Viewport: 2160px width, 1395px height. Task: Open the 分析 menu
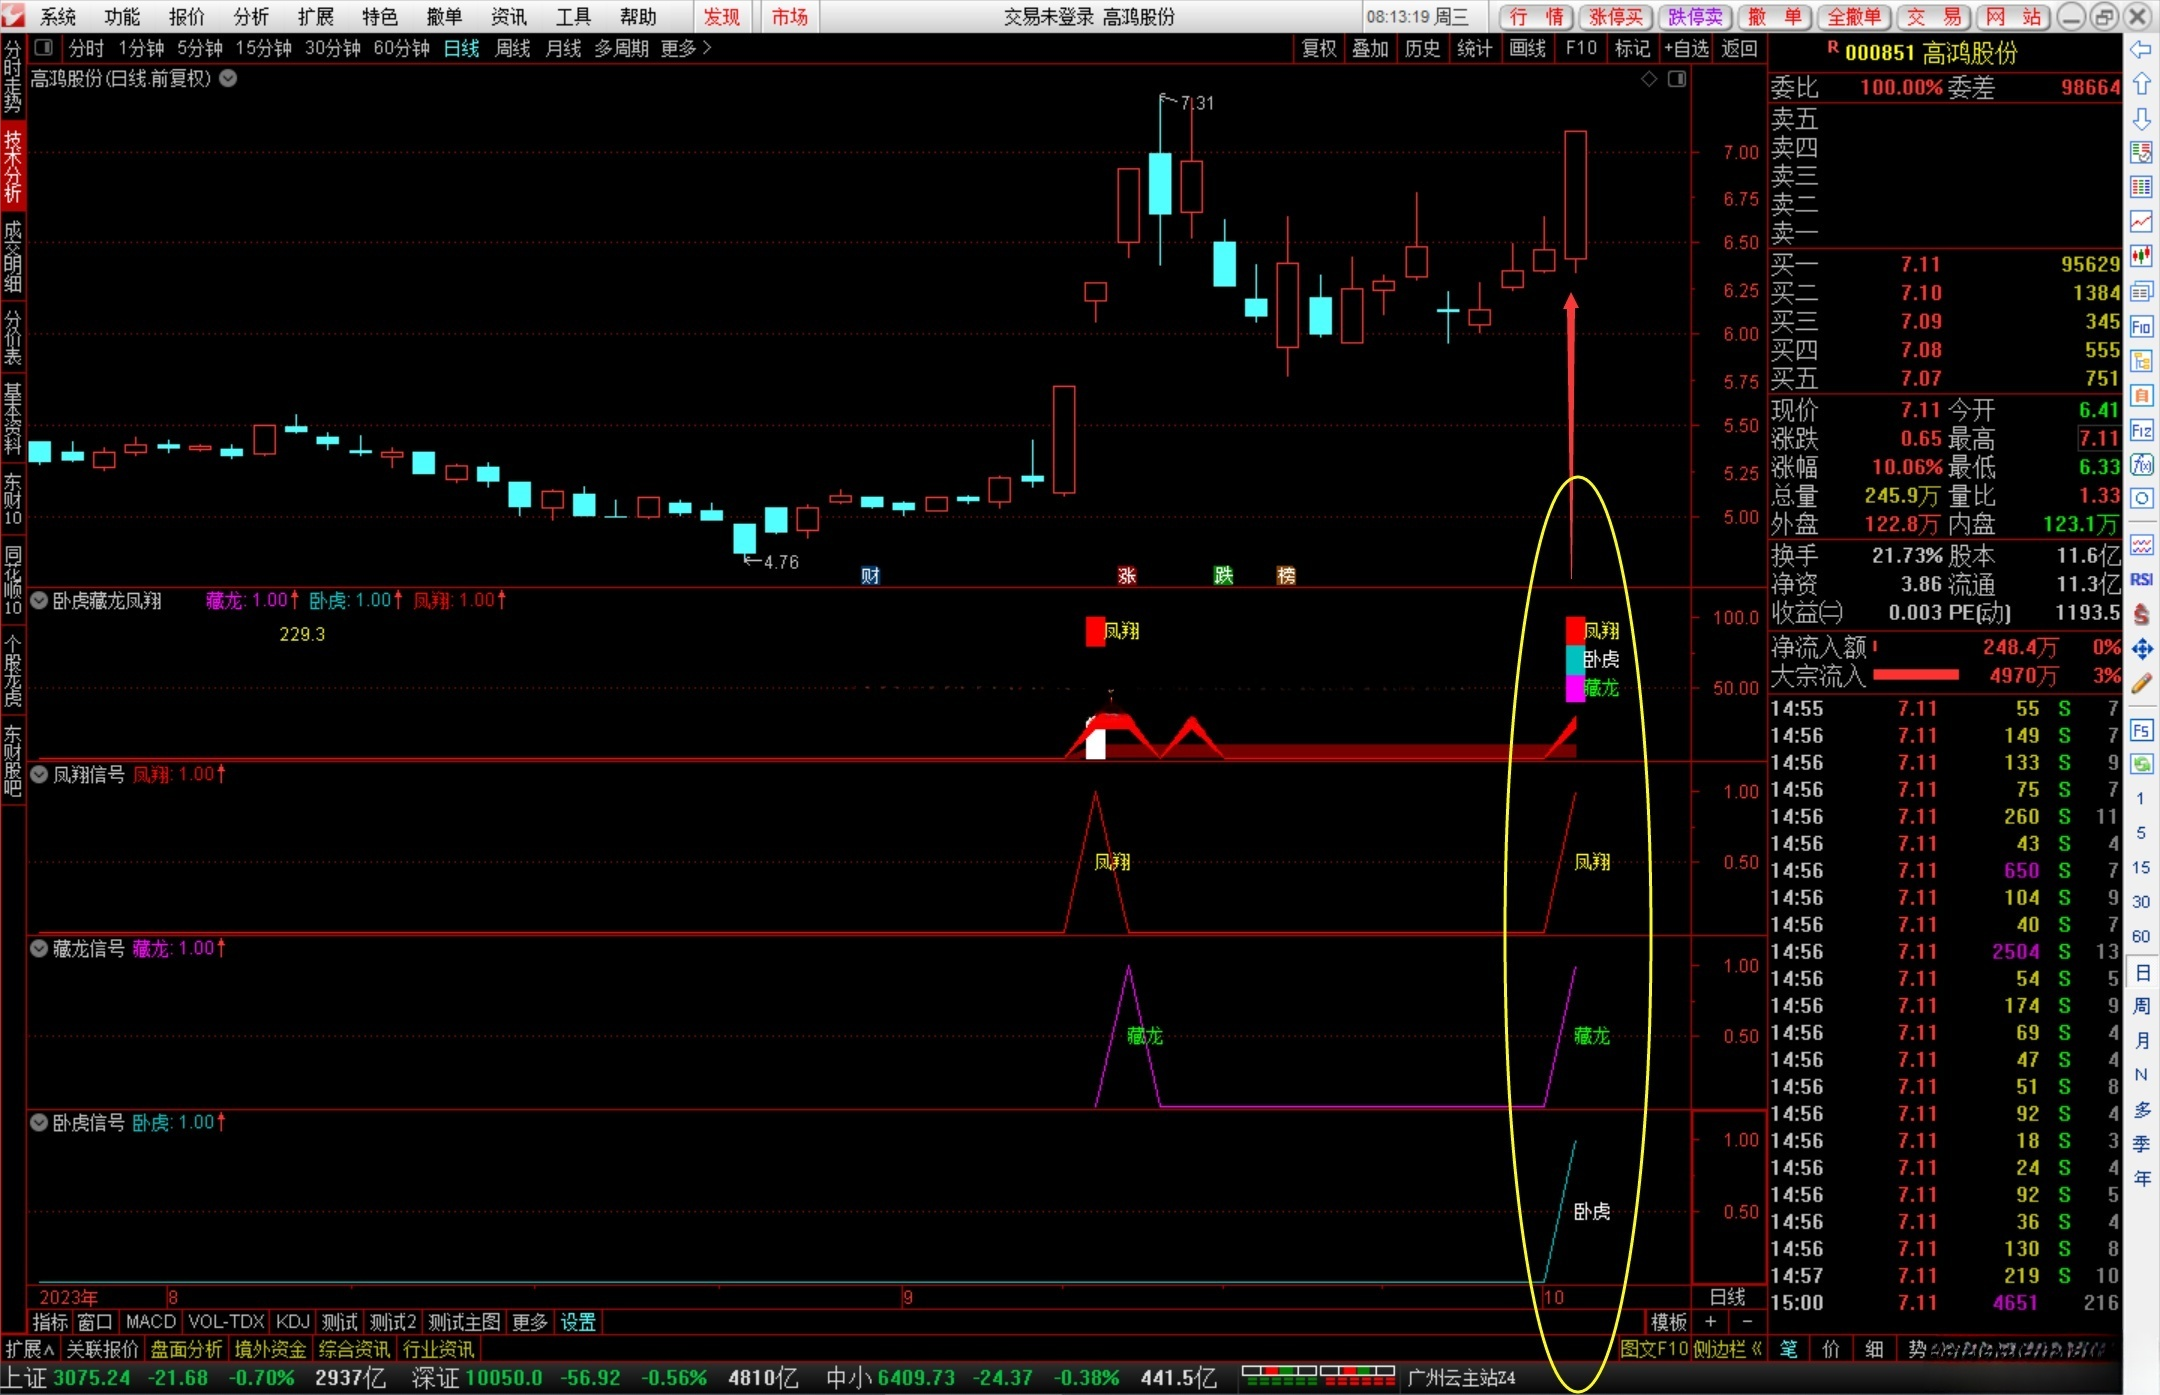point(251,17)
